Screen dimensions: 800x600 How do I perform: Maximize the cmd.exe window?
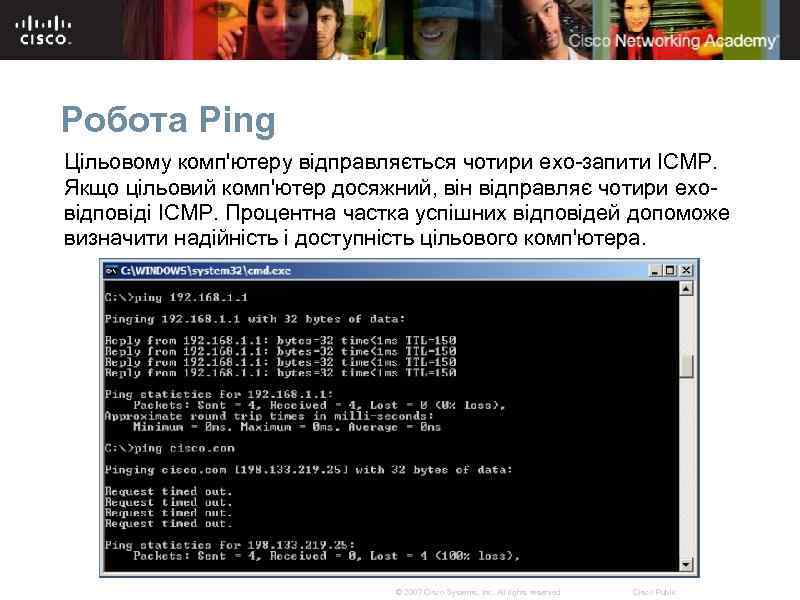coord(669,268)
